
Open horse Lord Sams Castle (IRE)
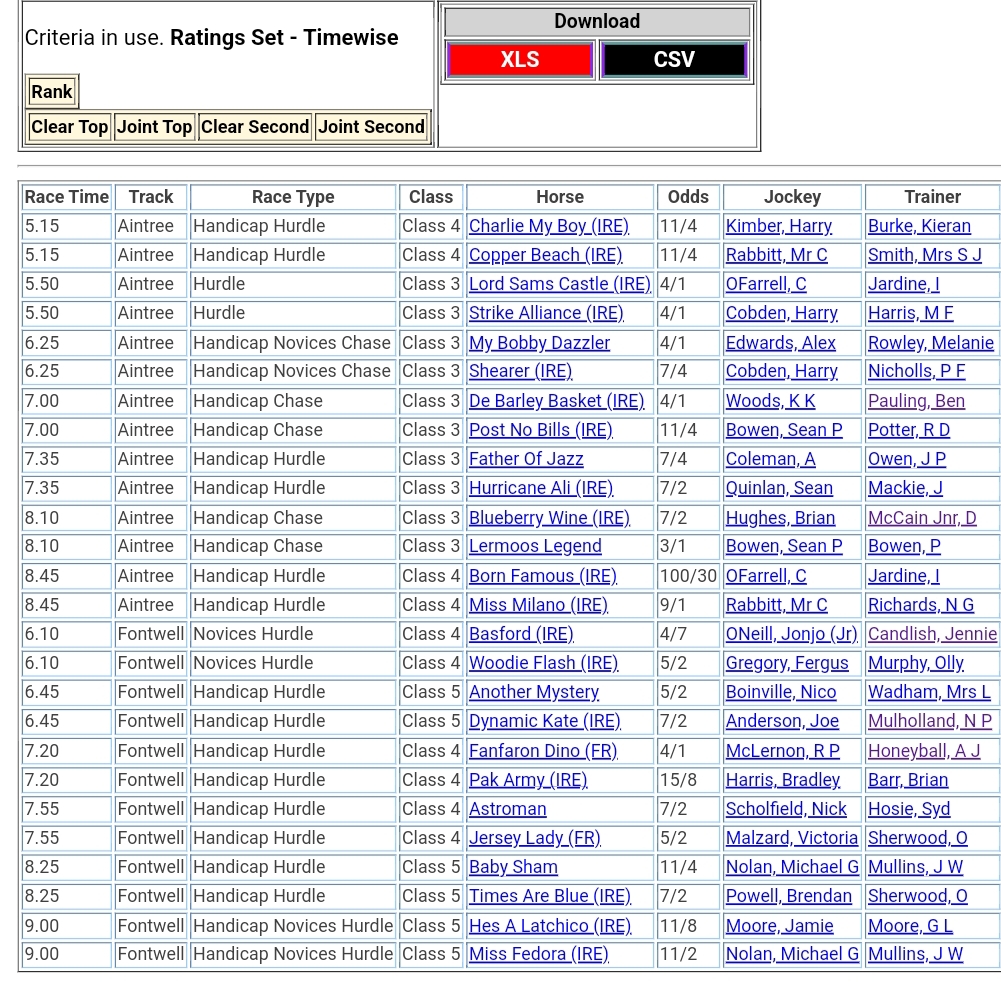pyautogui.click(x=559, y=284)
